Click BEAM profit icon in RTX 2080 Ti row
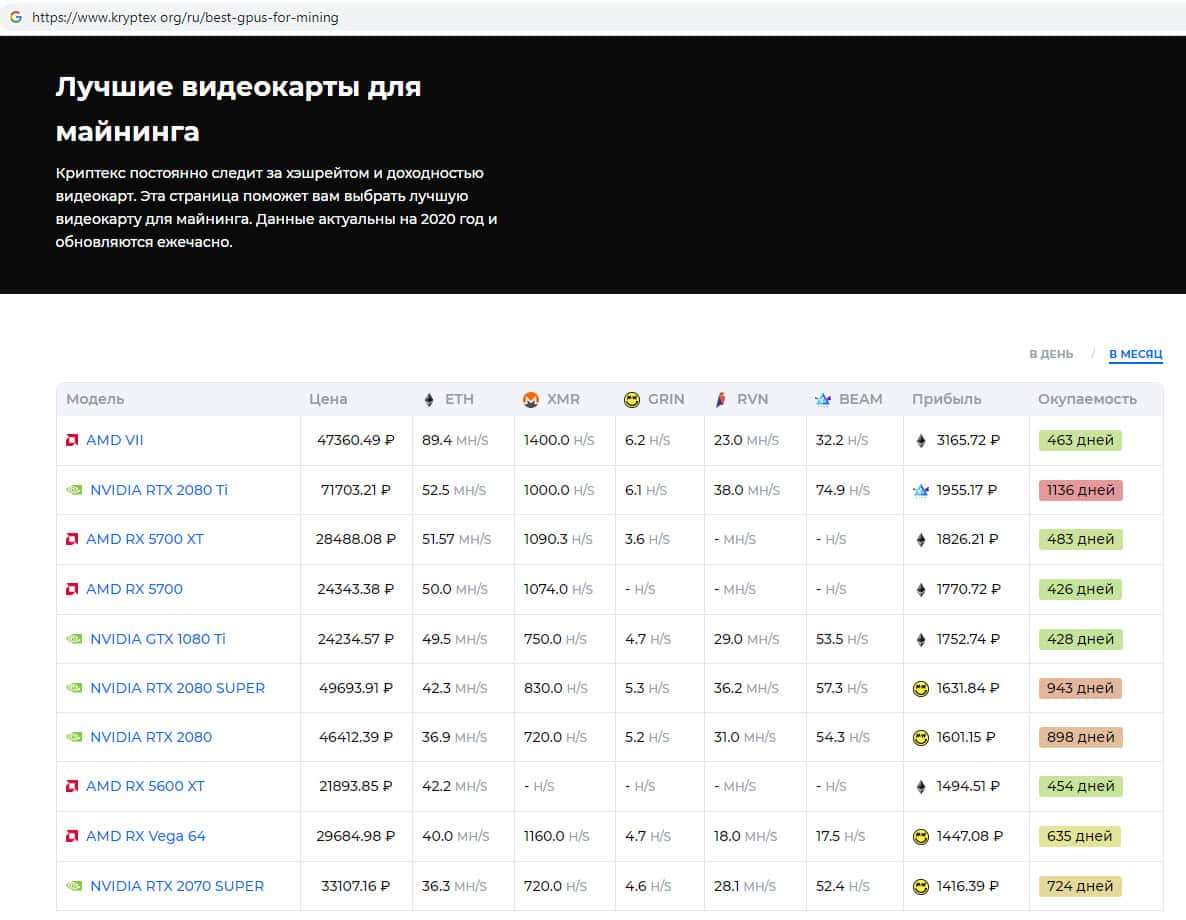The width and height of the screenshot is (1186, 920). pyautogui.click(x=921, y=491)
